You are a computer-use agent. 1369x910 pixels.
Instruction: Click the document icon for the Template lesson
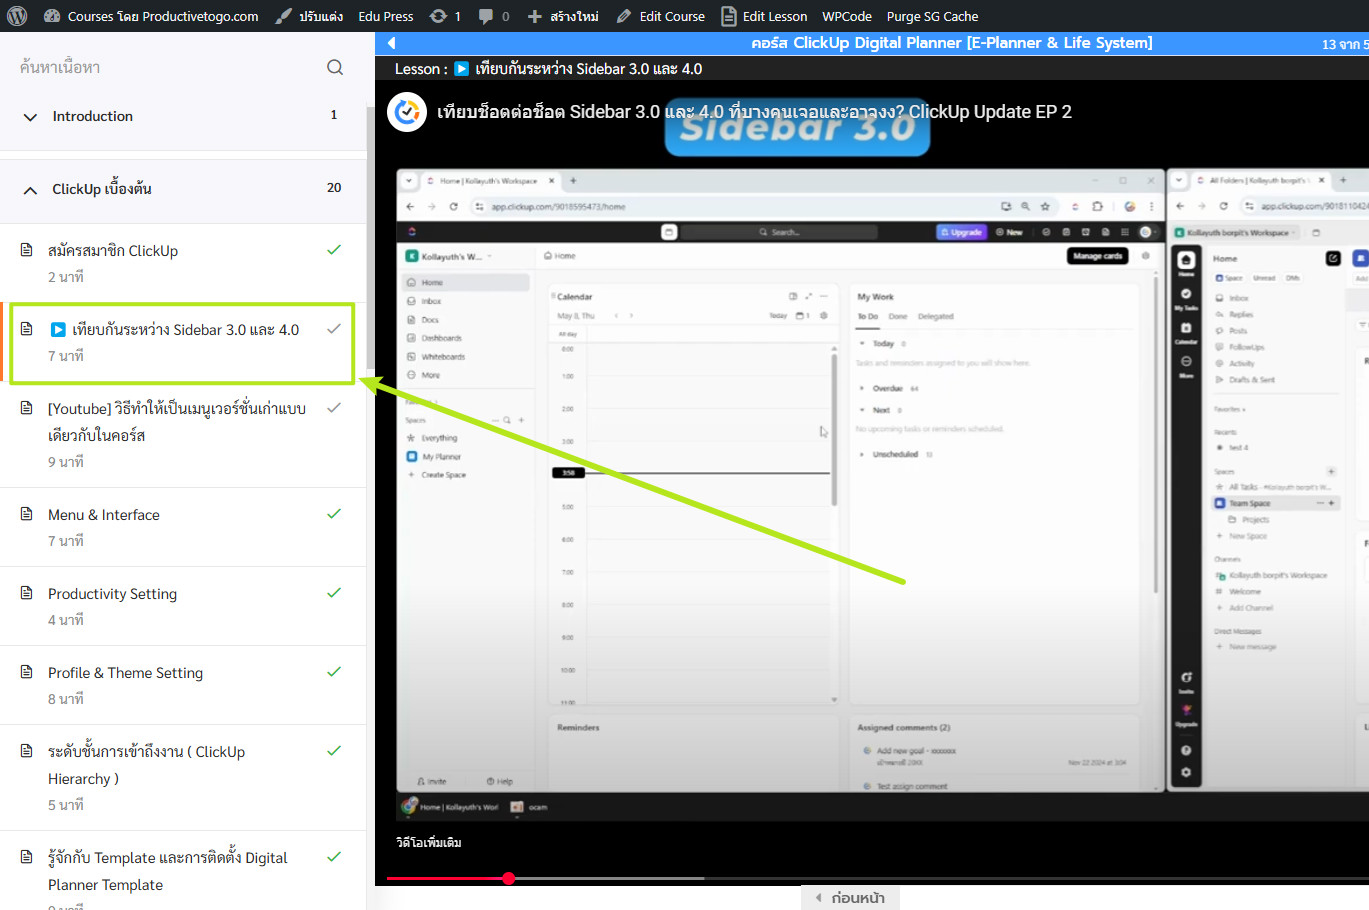click(27, 857)
